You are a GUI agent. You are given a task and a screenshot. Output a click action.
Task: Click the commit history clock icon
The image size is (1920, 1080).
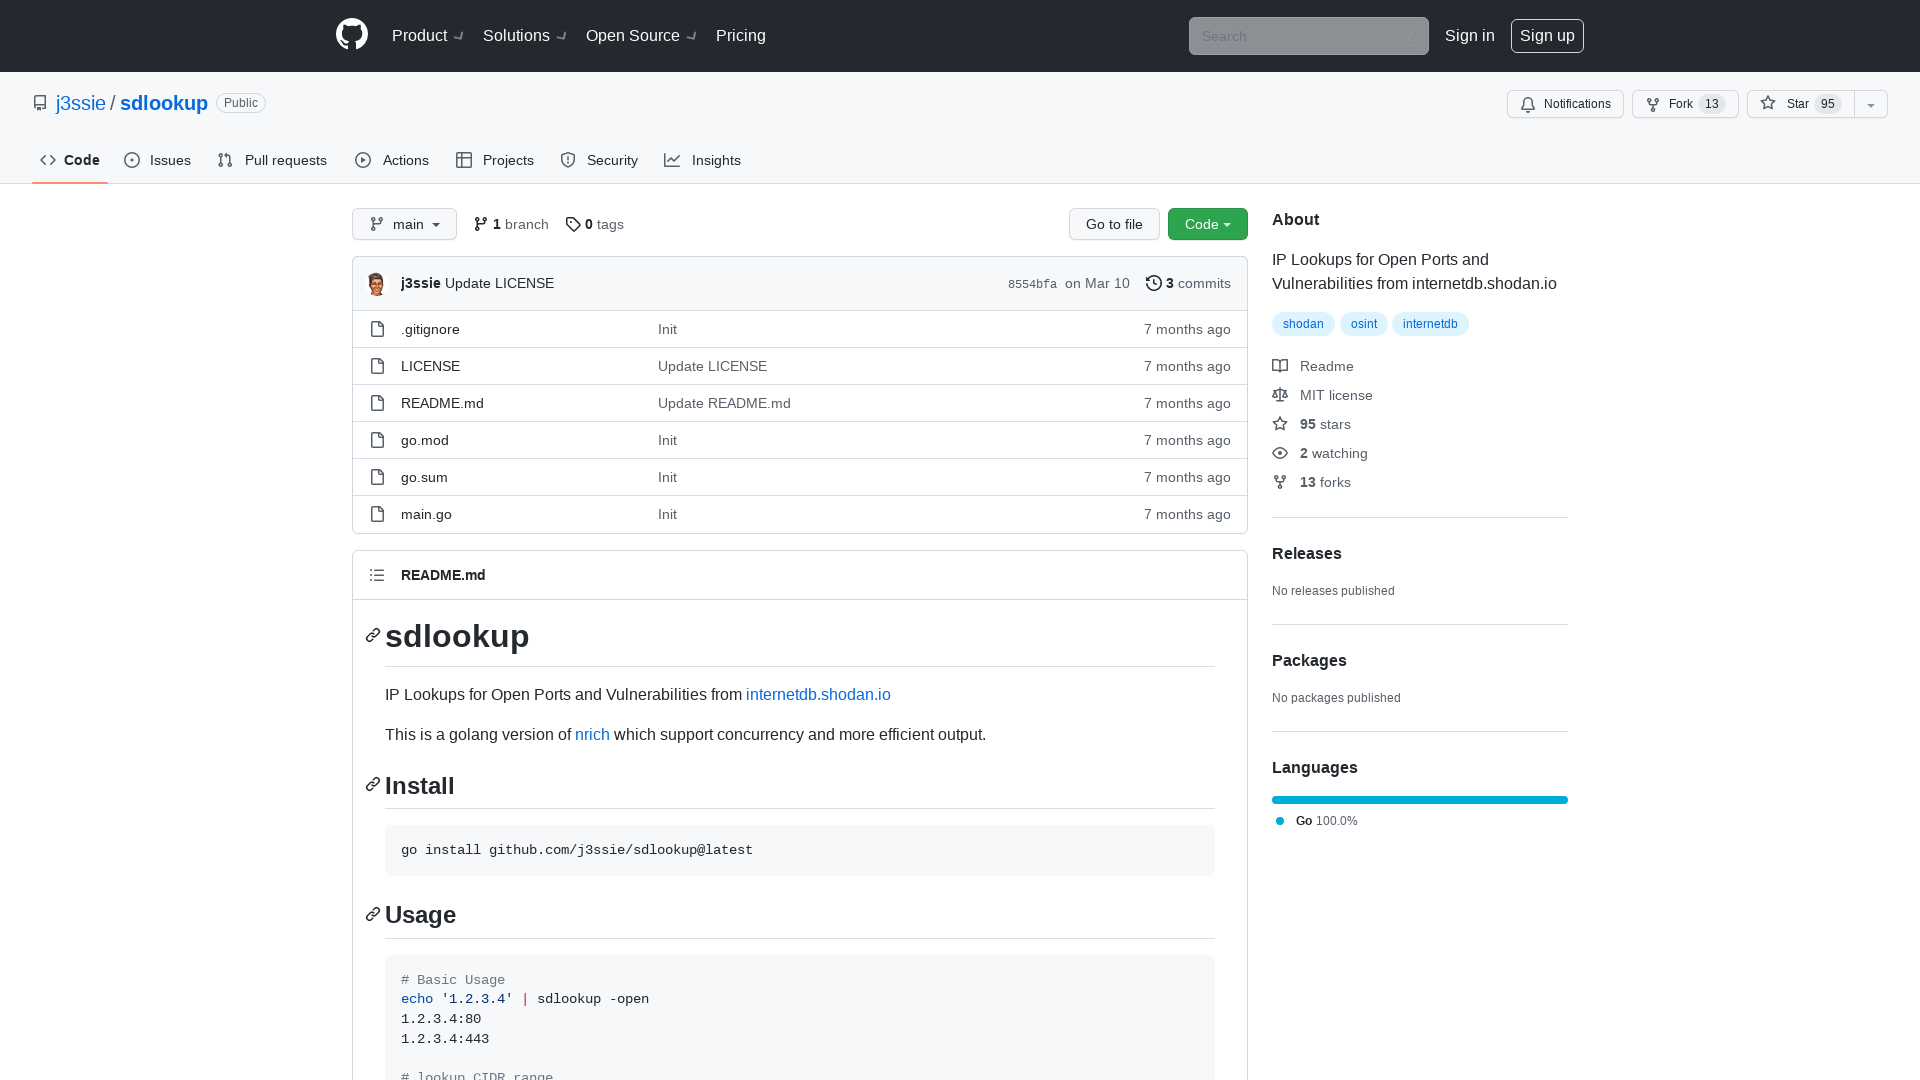1154,283
